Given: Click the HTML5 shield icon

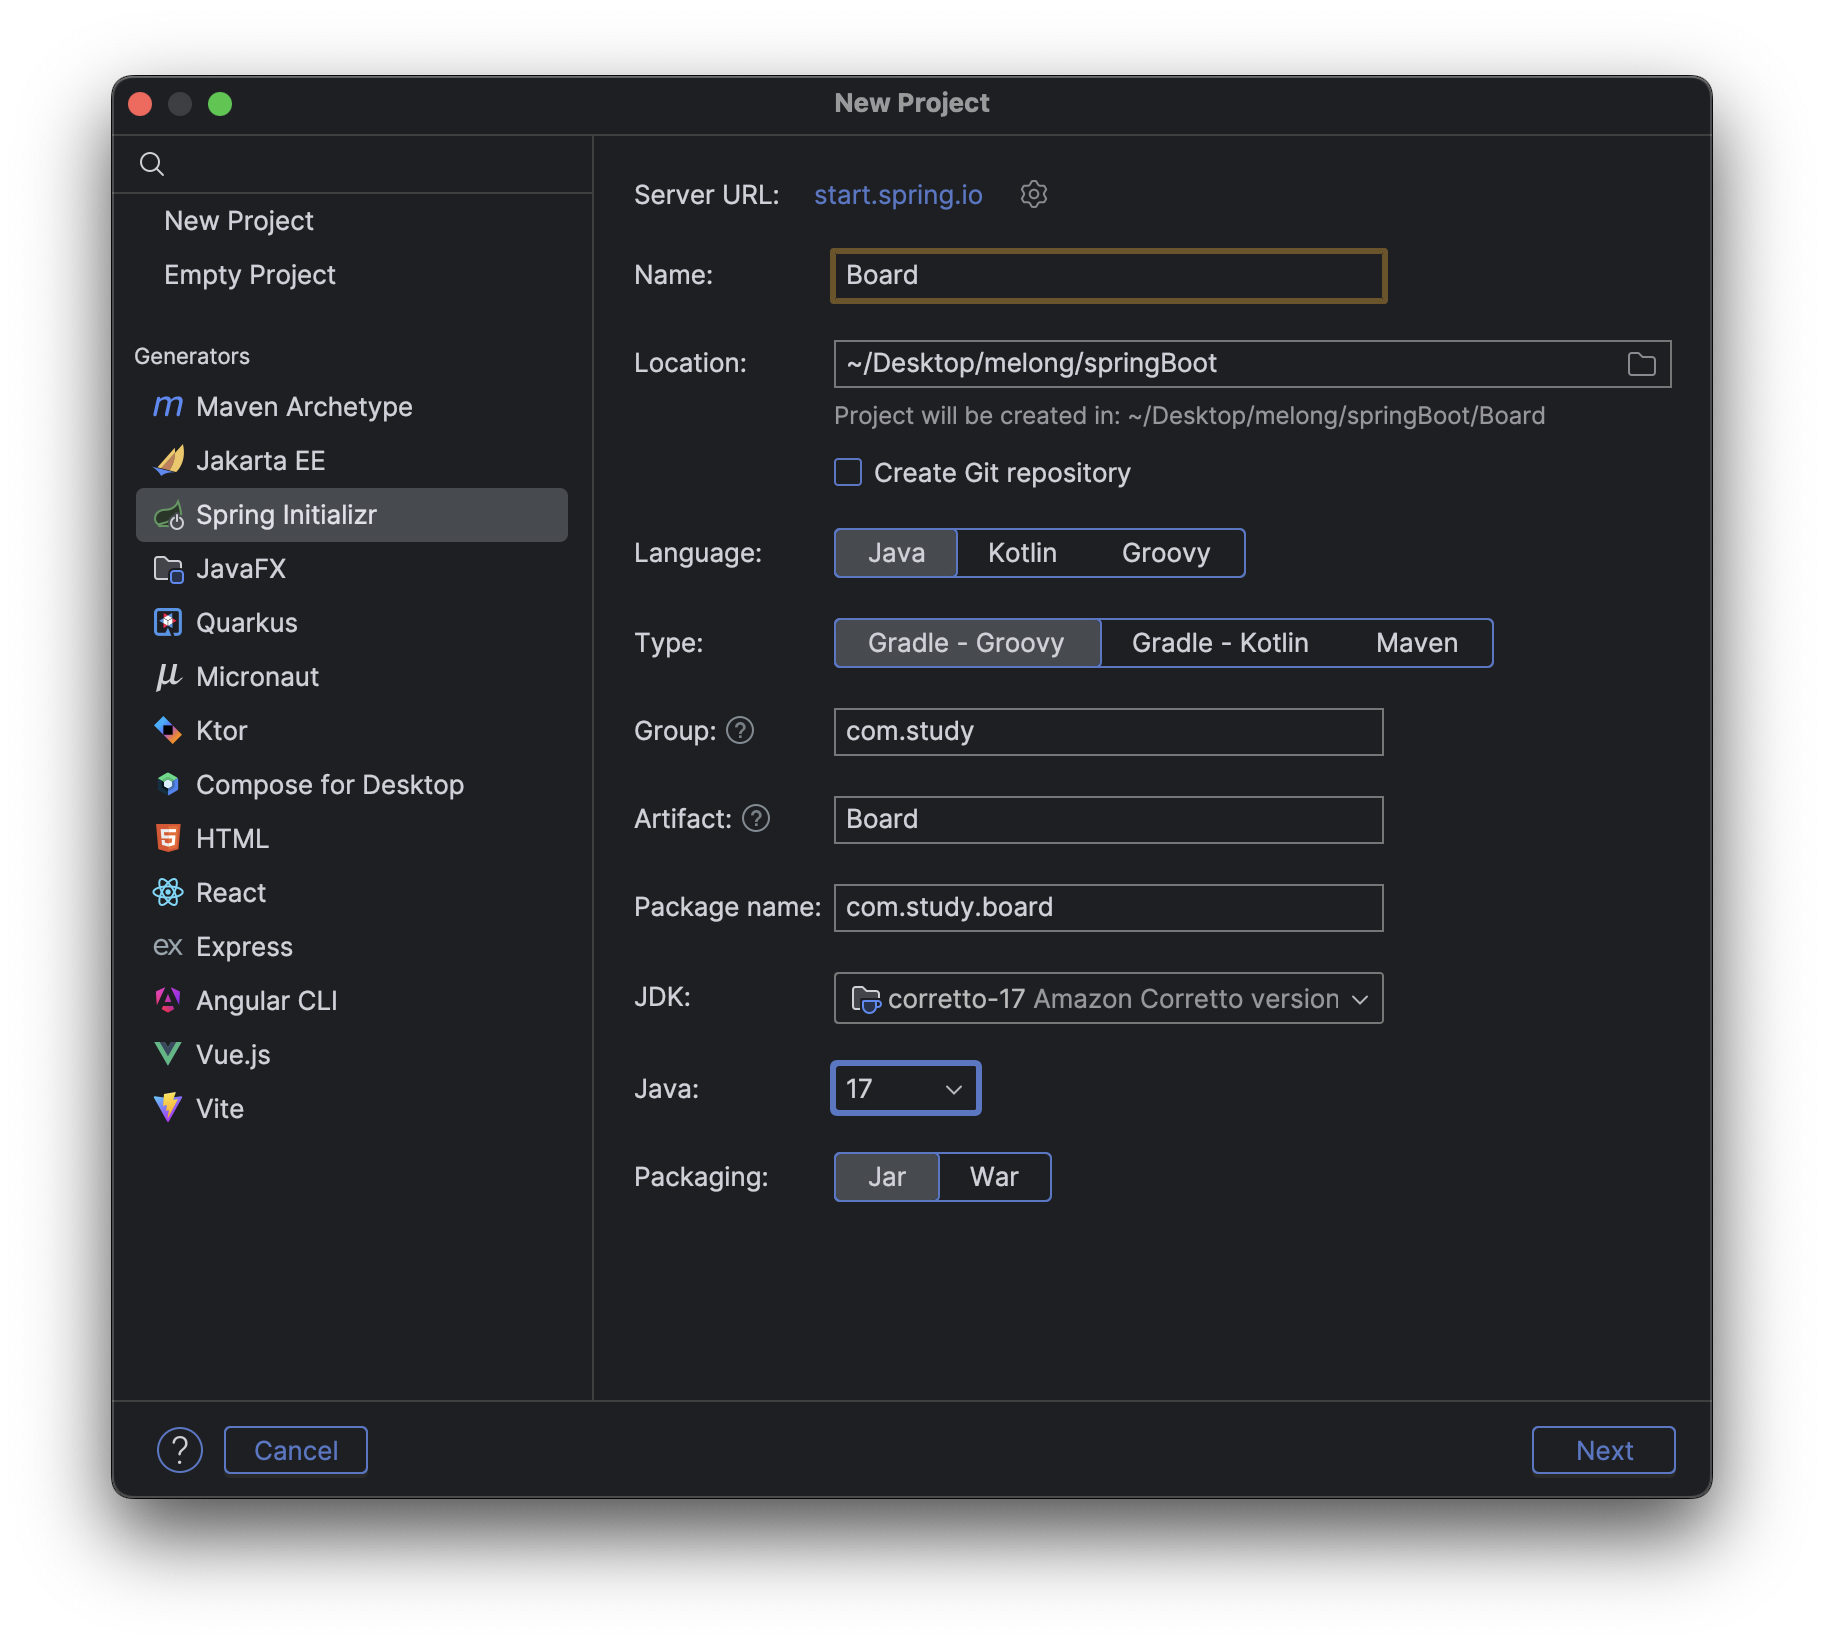Looking at the screenshot, I should [168, 839].
